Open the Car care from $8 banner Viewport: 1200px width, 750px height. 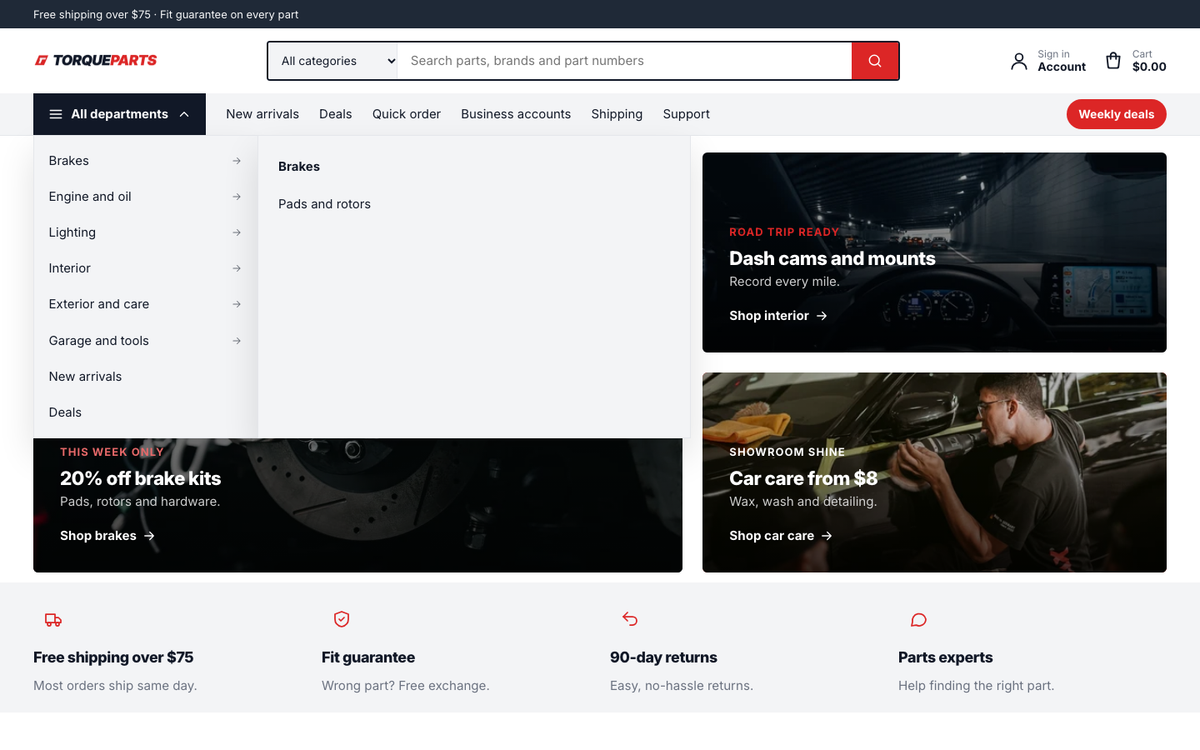coord(934,472)
